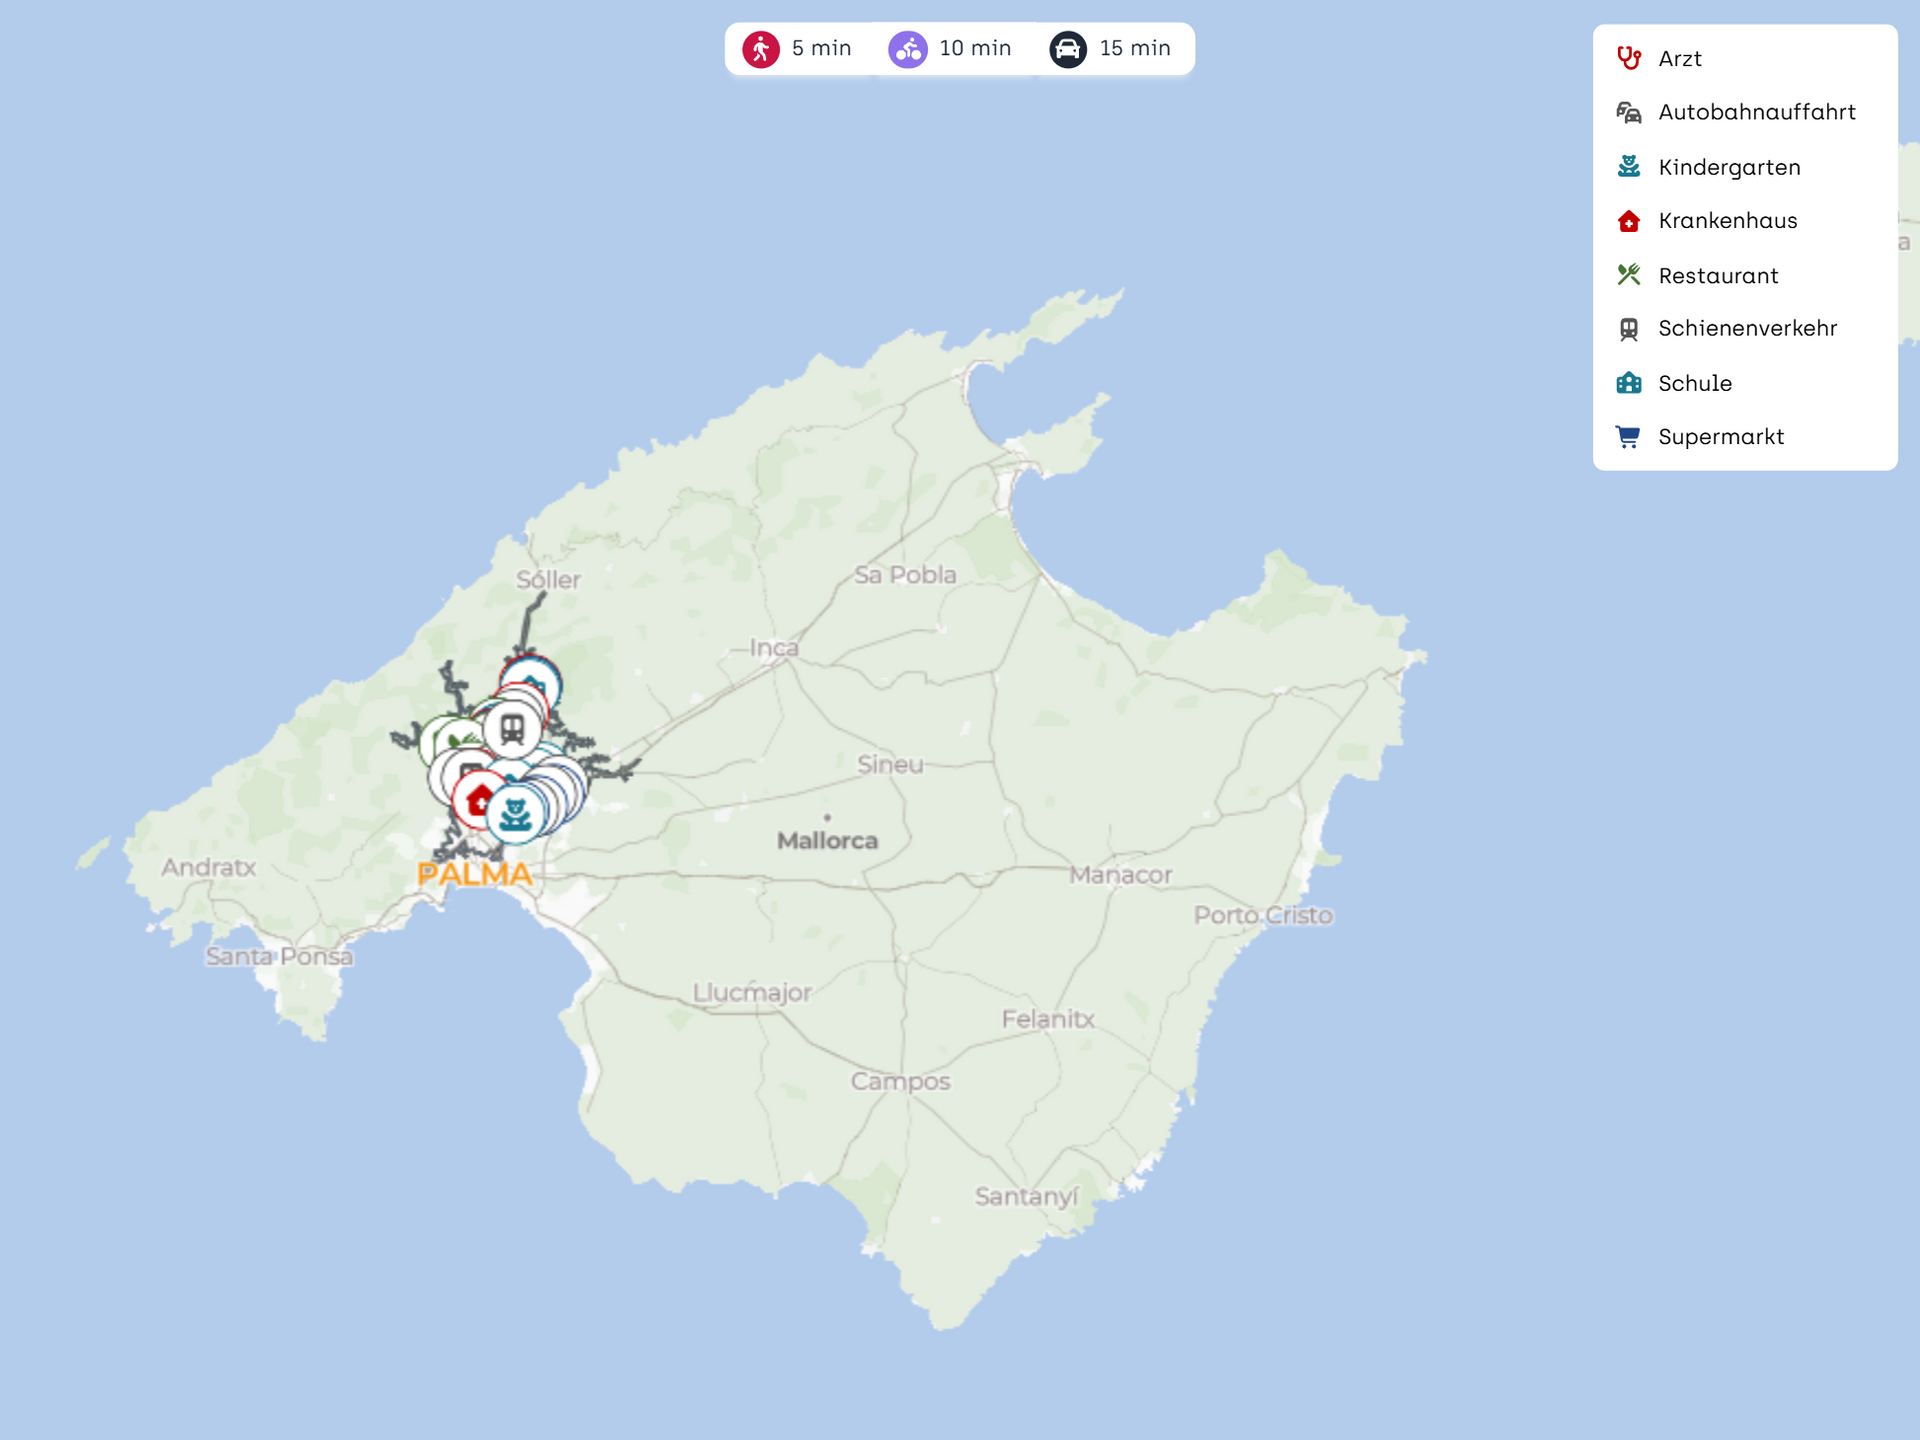
Task: Click the Restaurant fork and knife icon
Action: click(x=1629, y=275)
